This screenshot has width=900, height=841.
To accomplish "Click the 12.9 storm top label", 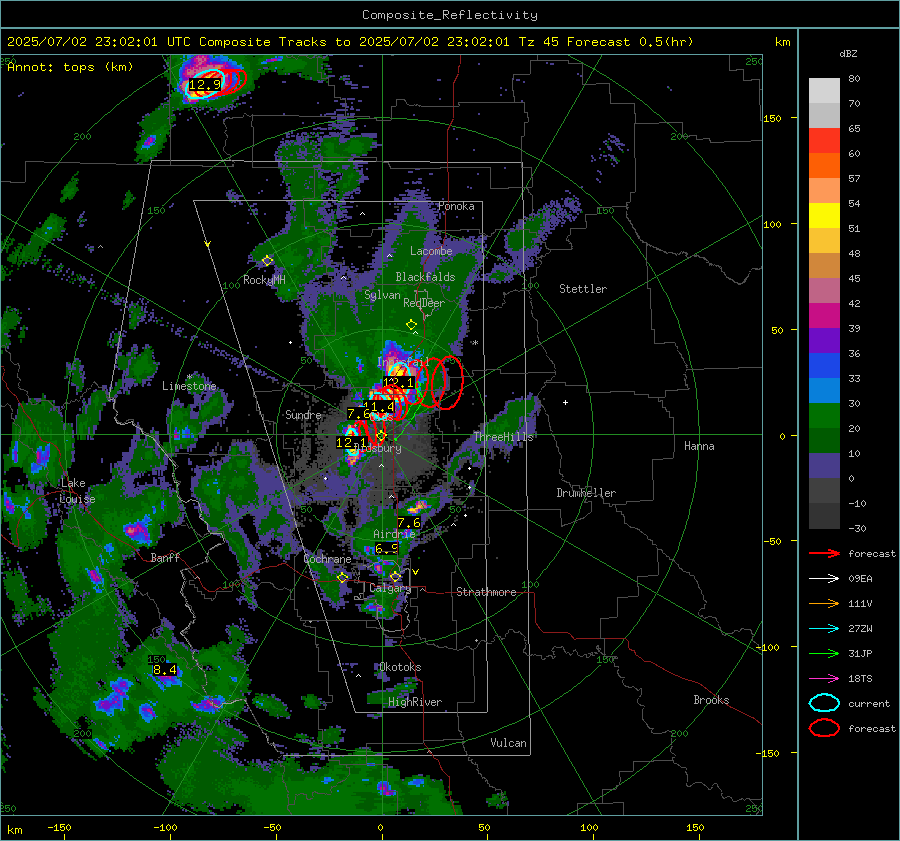I will click(x=205, y=85).
